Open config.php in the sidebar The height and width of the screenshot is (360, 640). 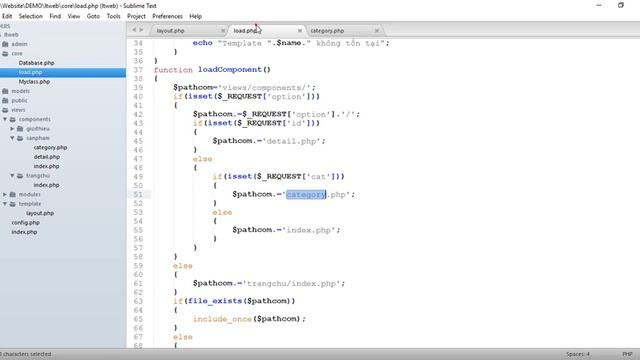pyautogui.click(x=25, y=222)
